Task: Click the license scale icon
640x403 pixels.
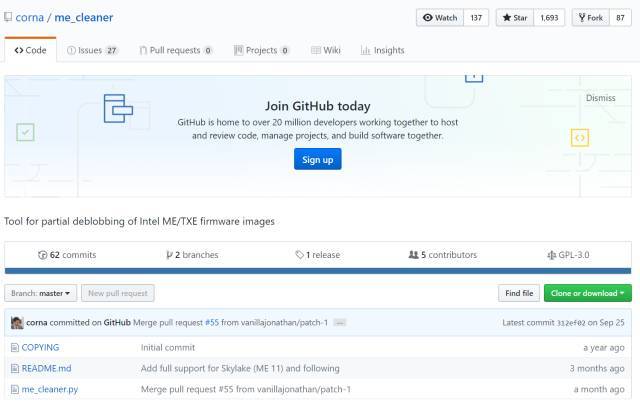Action: click(x=551, y=255)
